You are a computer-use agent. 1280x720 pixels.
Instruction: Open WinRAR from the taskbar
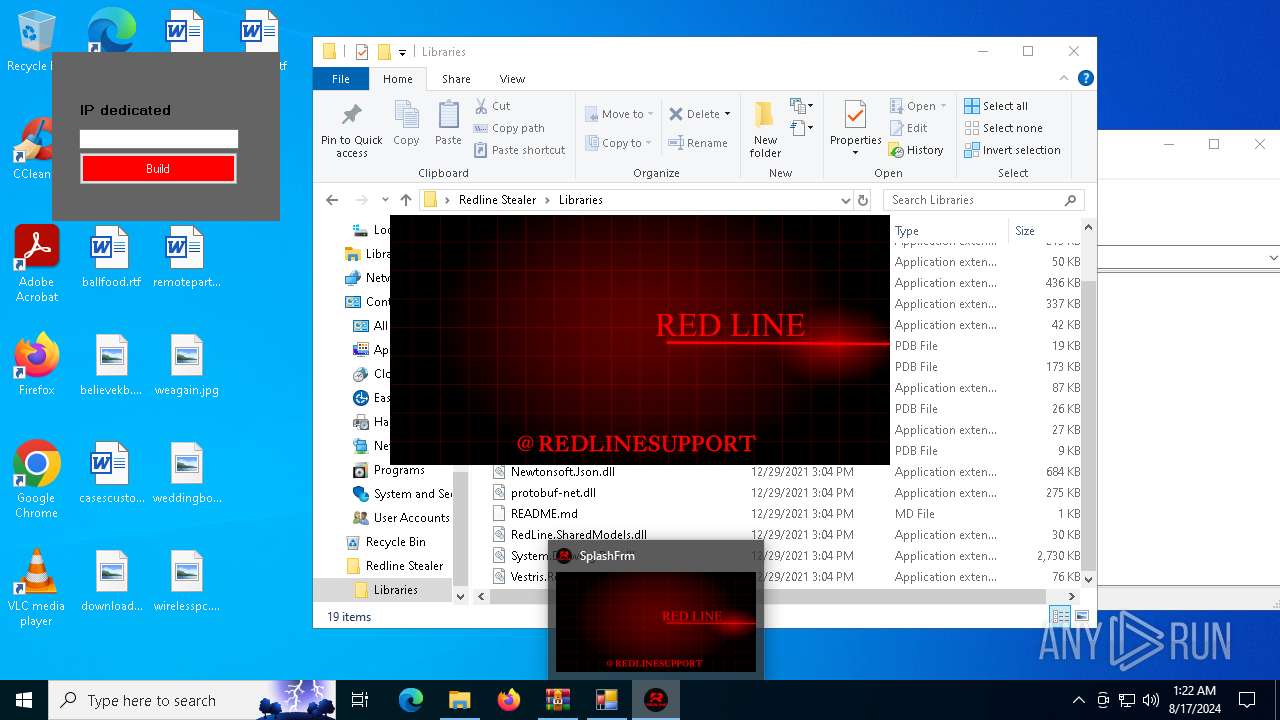point(557,700)
